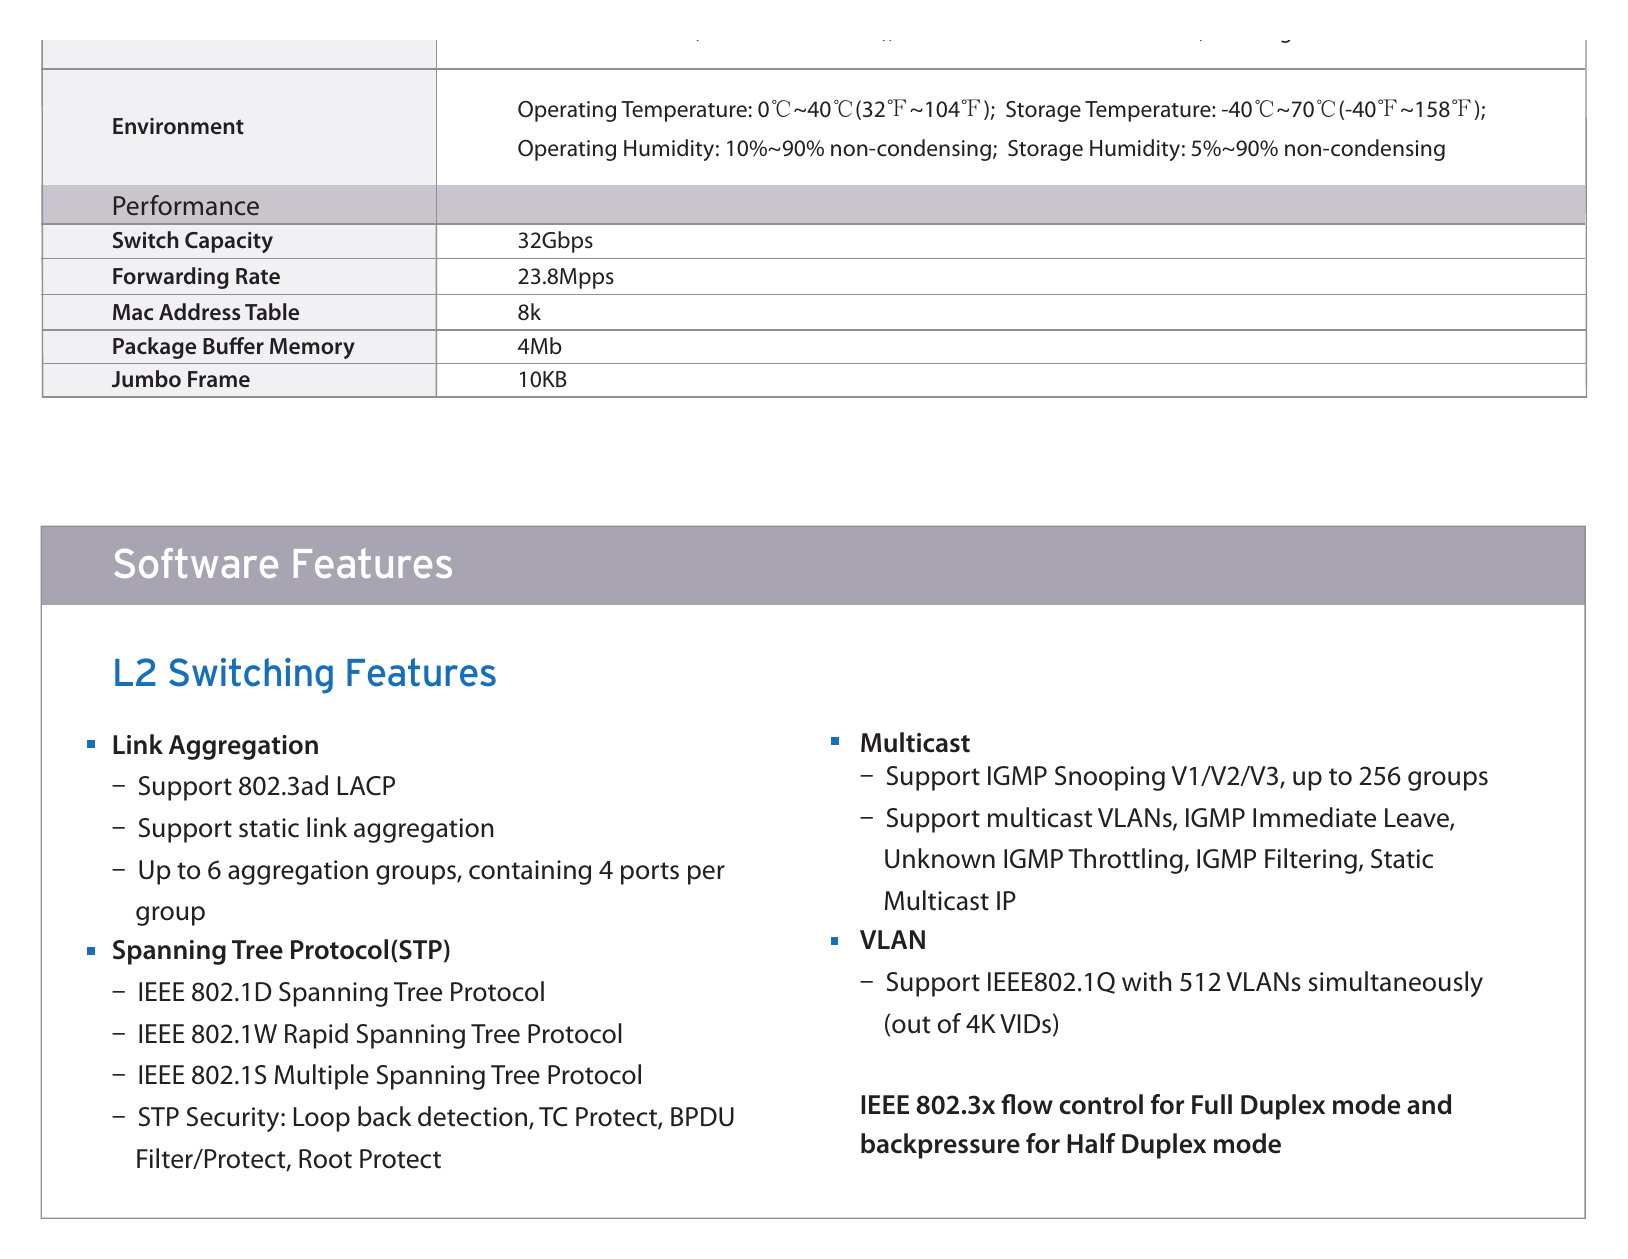The height and width of the screenshot is (1259, 1628).
Task: Click the Environment row label
Action: click(x=178, y=127)
